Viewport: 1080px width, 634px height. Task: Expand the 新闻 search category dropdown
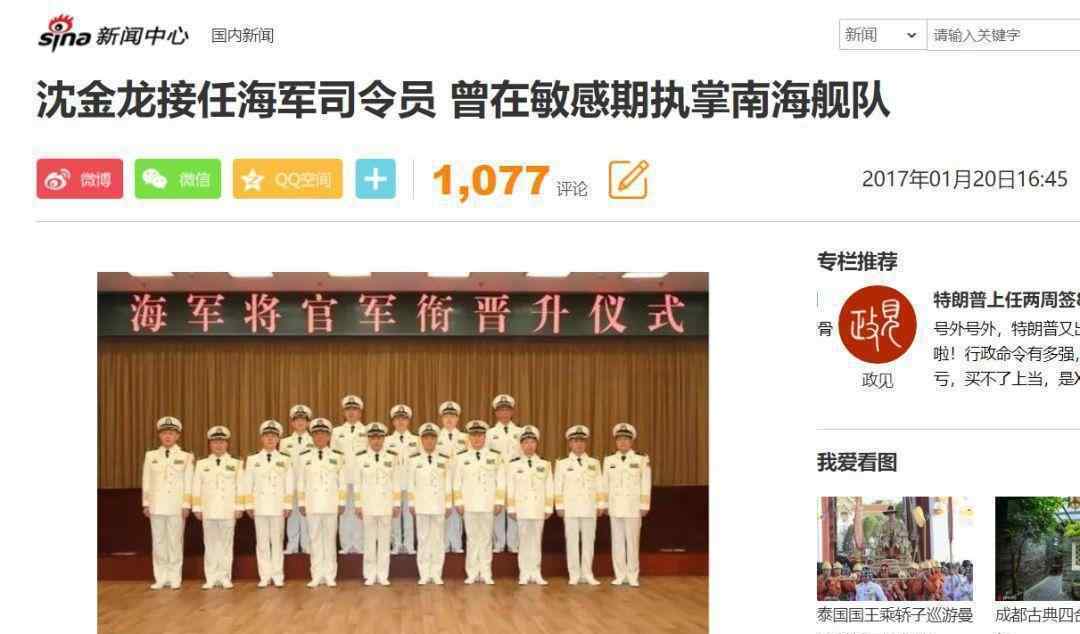pos(882,34)
